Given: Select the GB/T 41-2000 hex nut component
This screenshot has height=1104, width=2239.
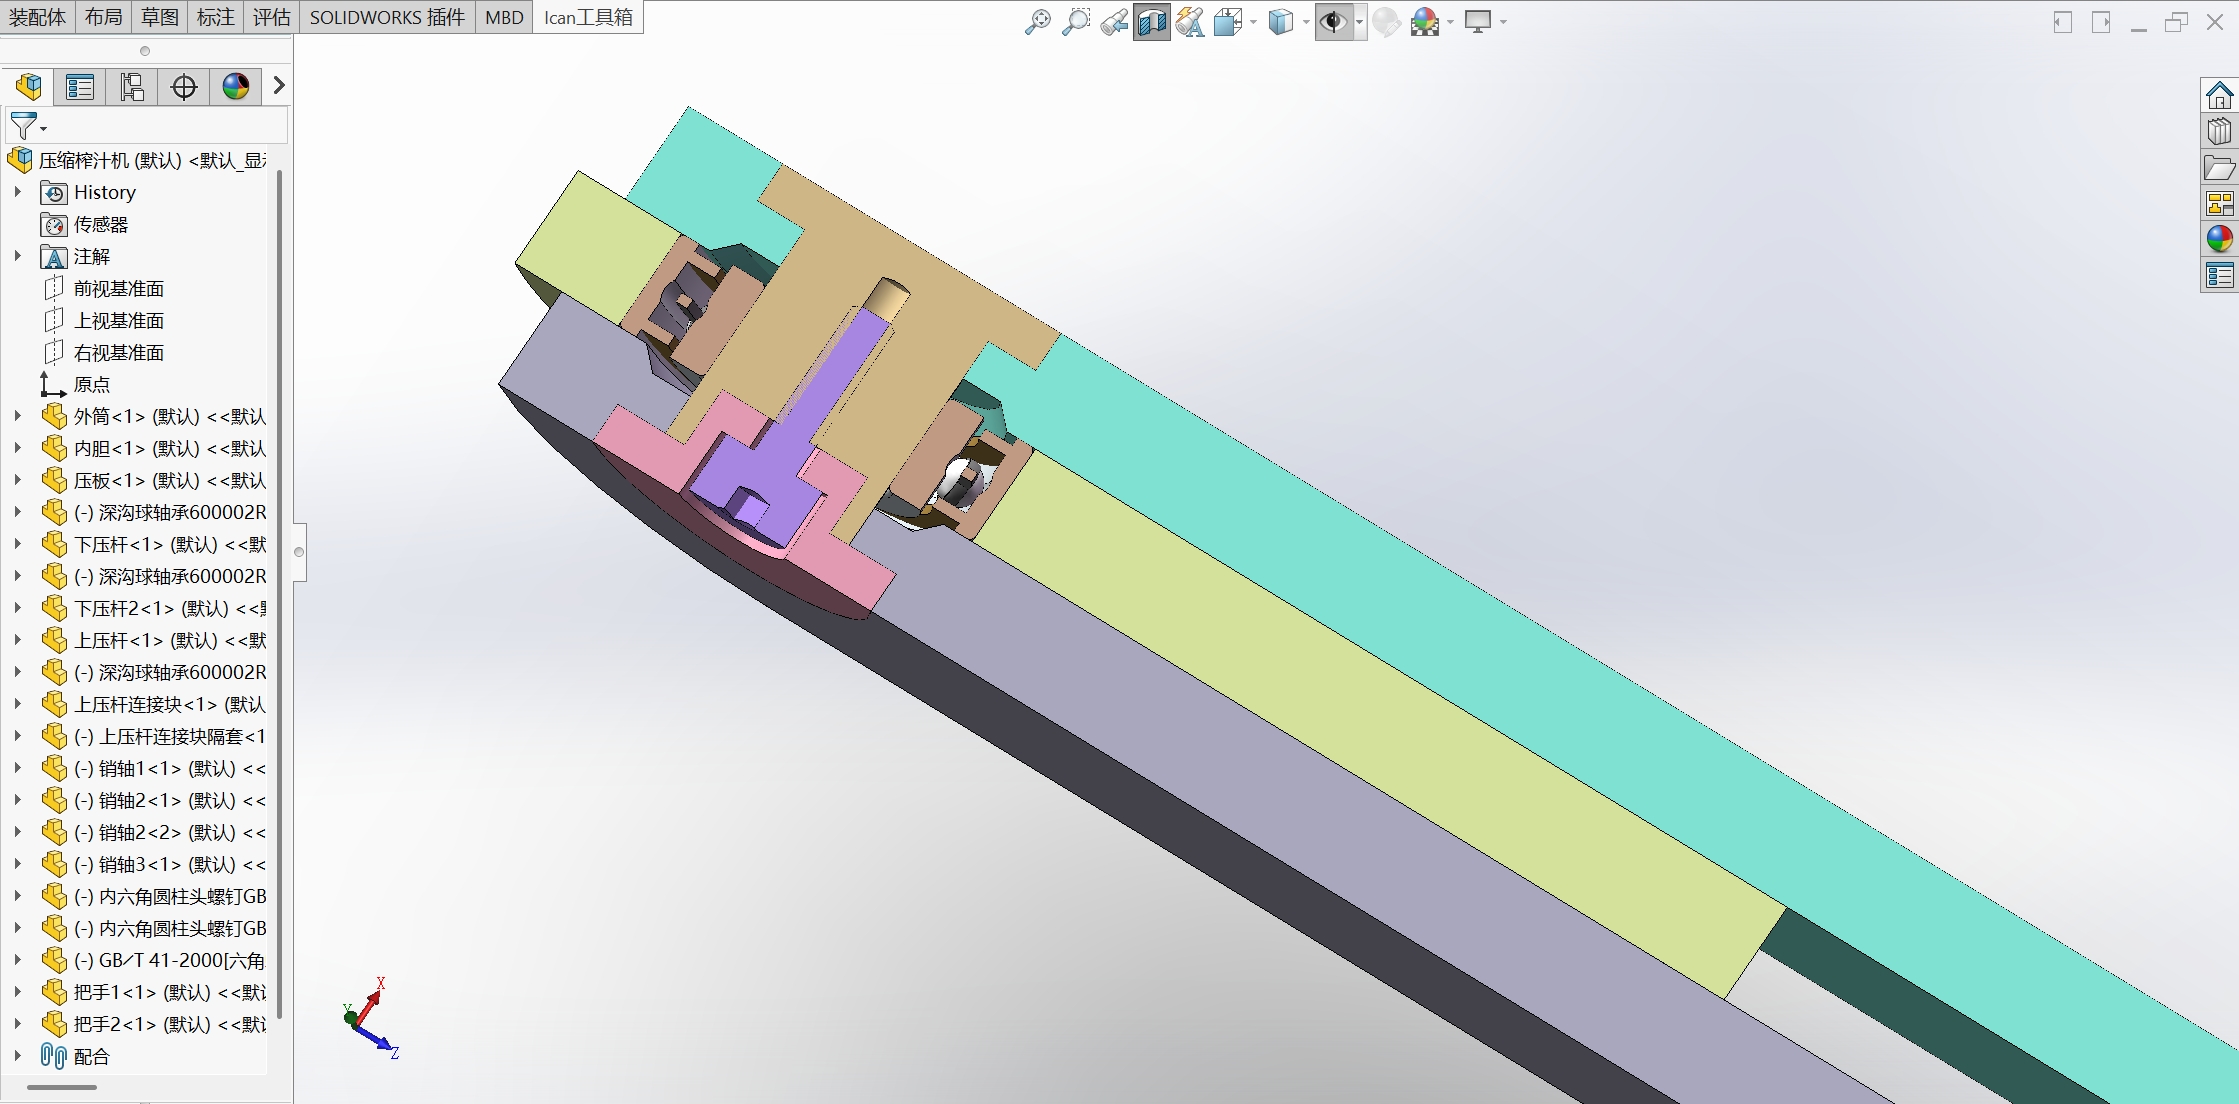Looking at the screenshot, I should (154, 960).
